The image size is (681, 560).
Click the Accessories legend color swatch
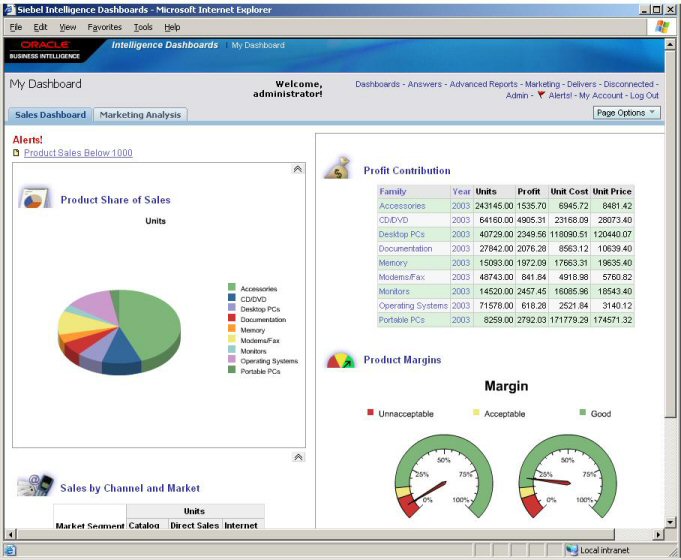232,287
